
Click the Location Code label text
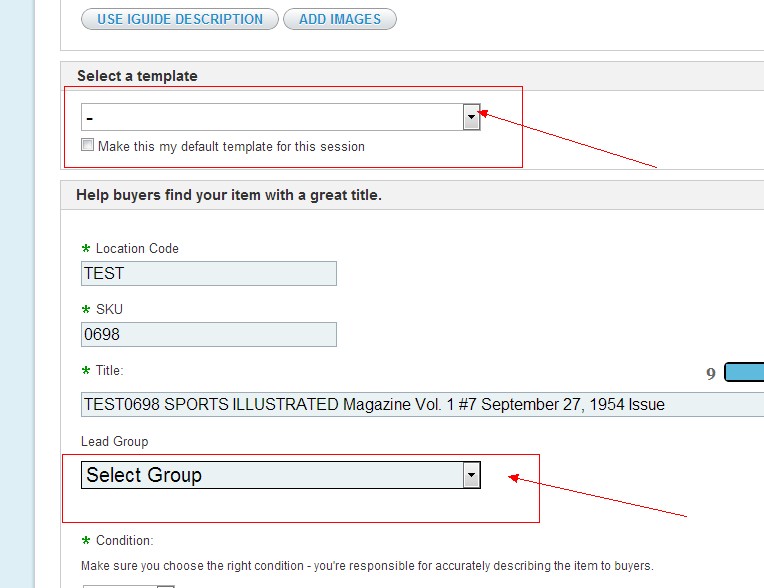(x=137, y=248)
